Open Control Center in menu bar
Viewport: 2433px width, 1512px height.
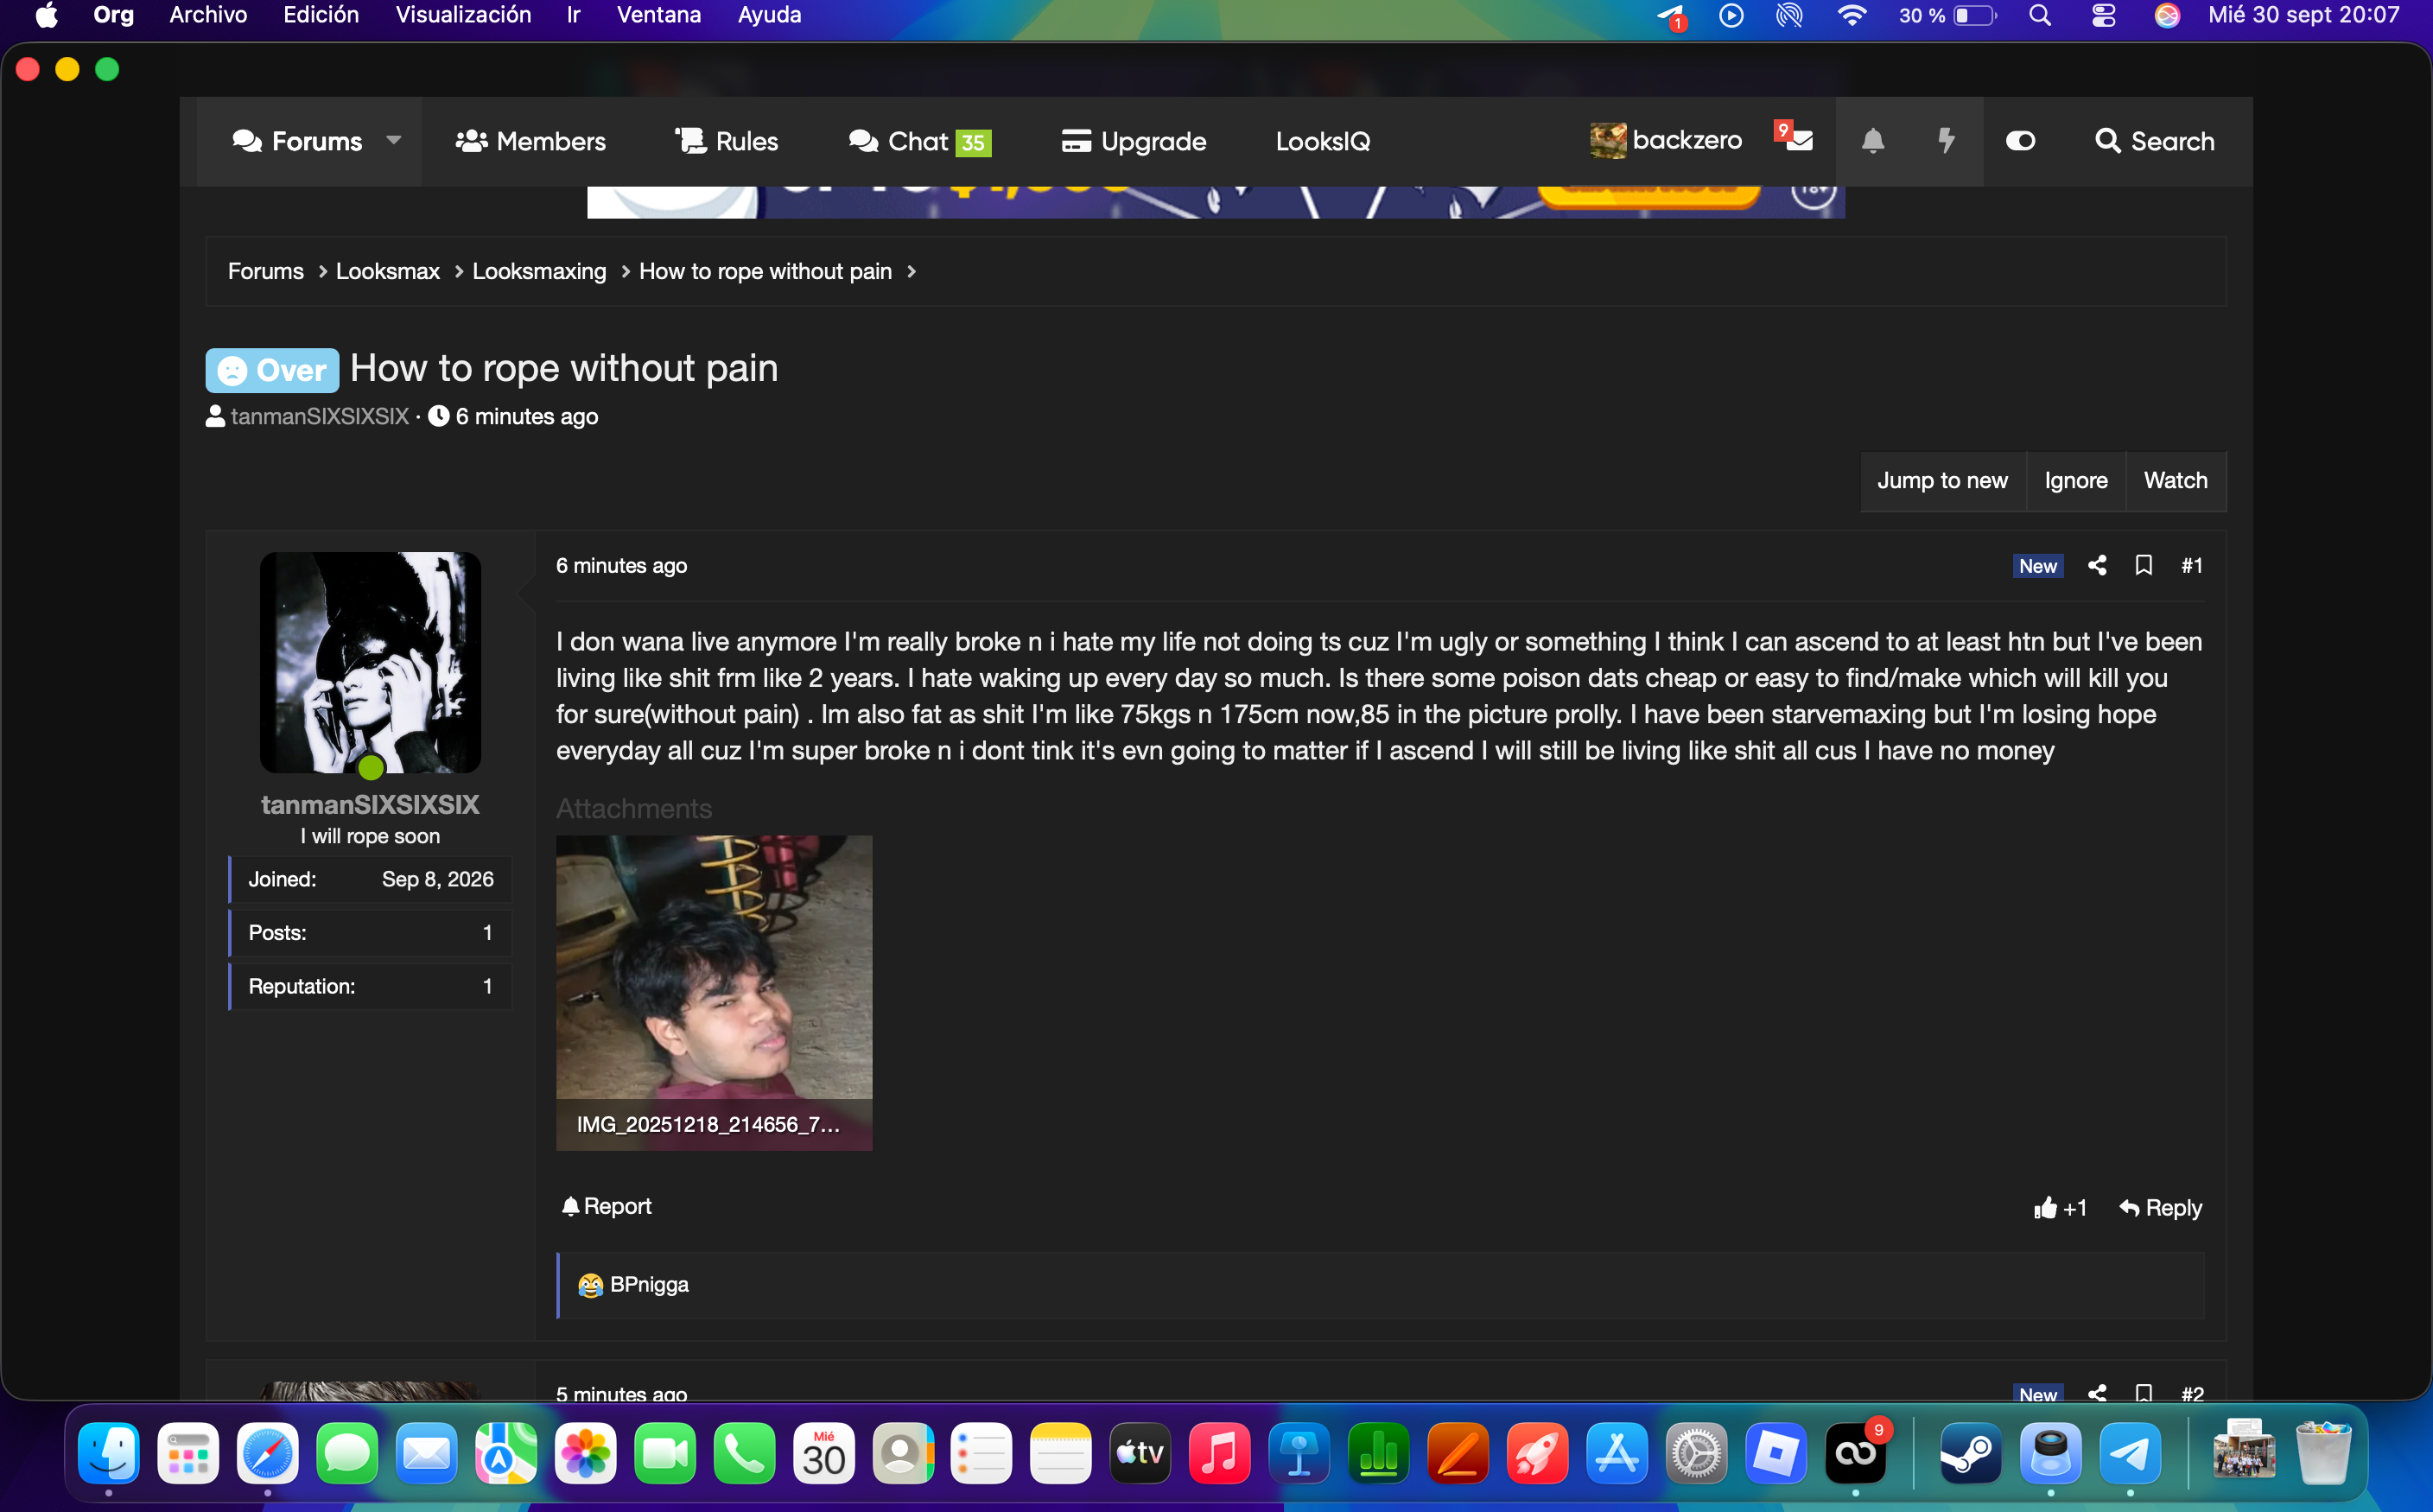pos(2103,15)
